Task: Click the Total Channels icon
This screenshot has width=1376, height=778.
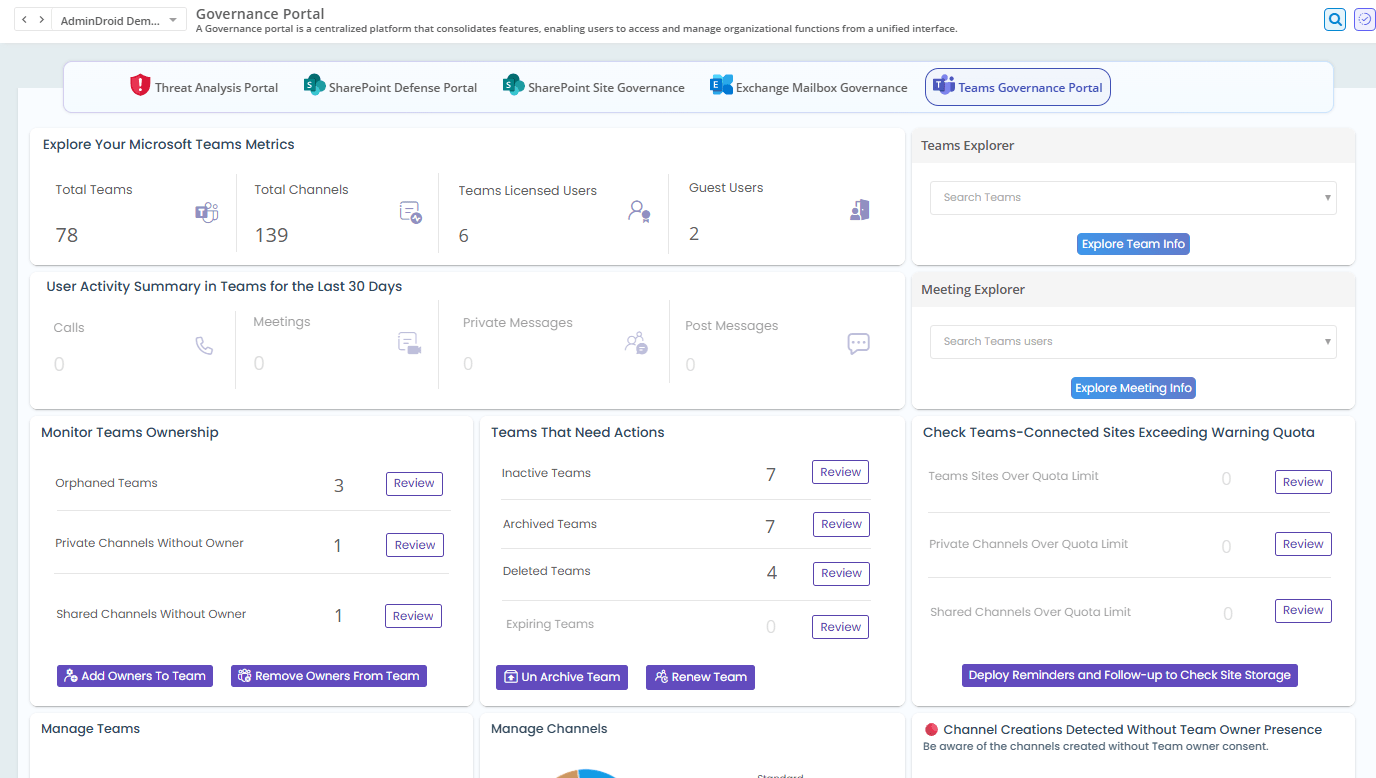Action: point(410,212)
